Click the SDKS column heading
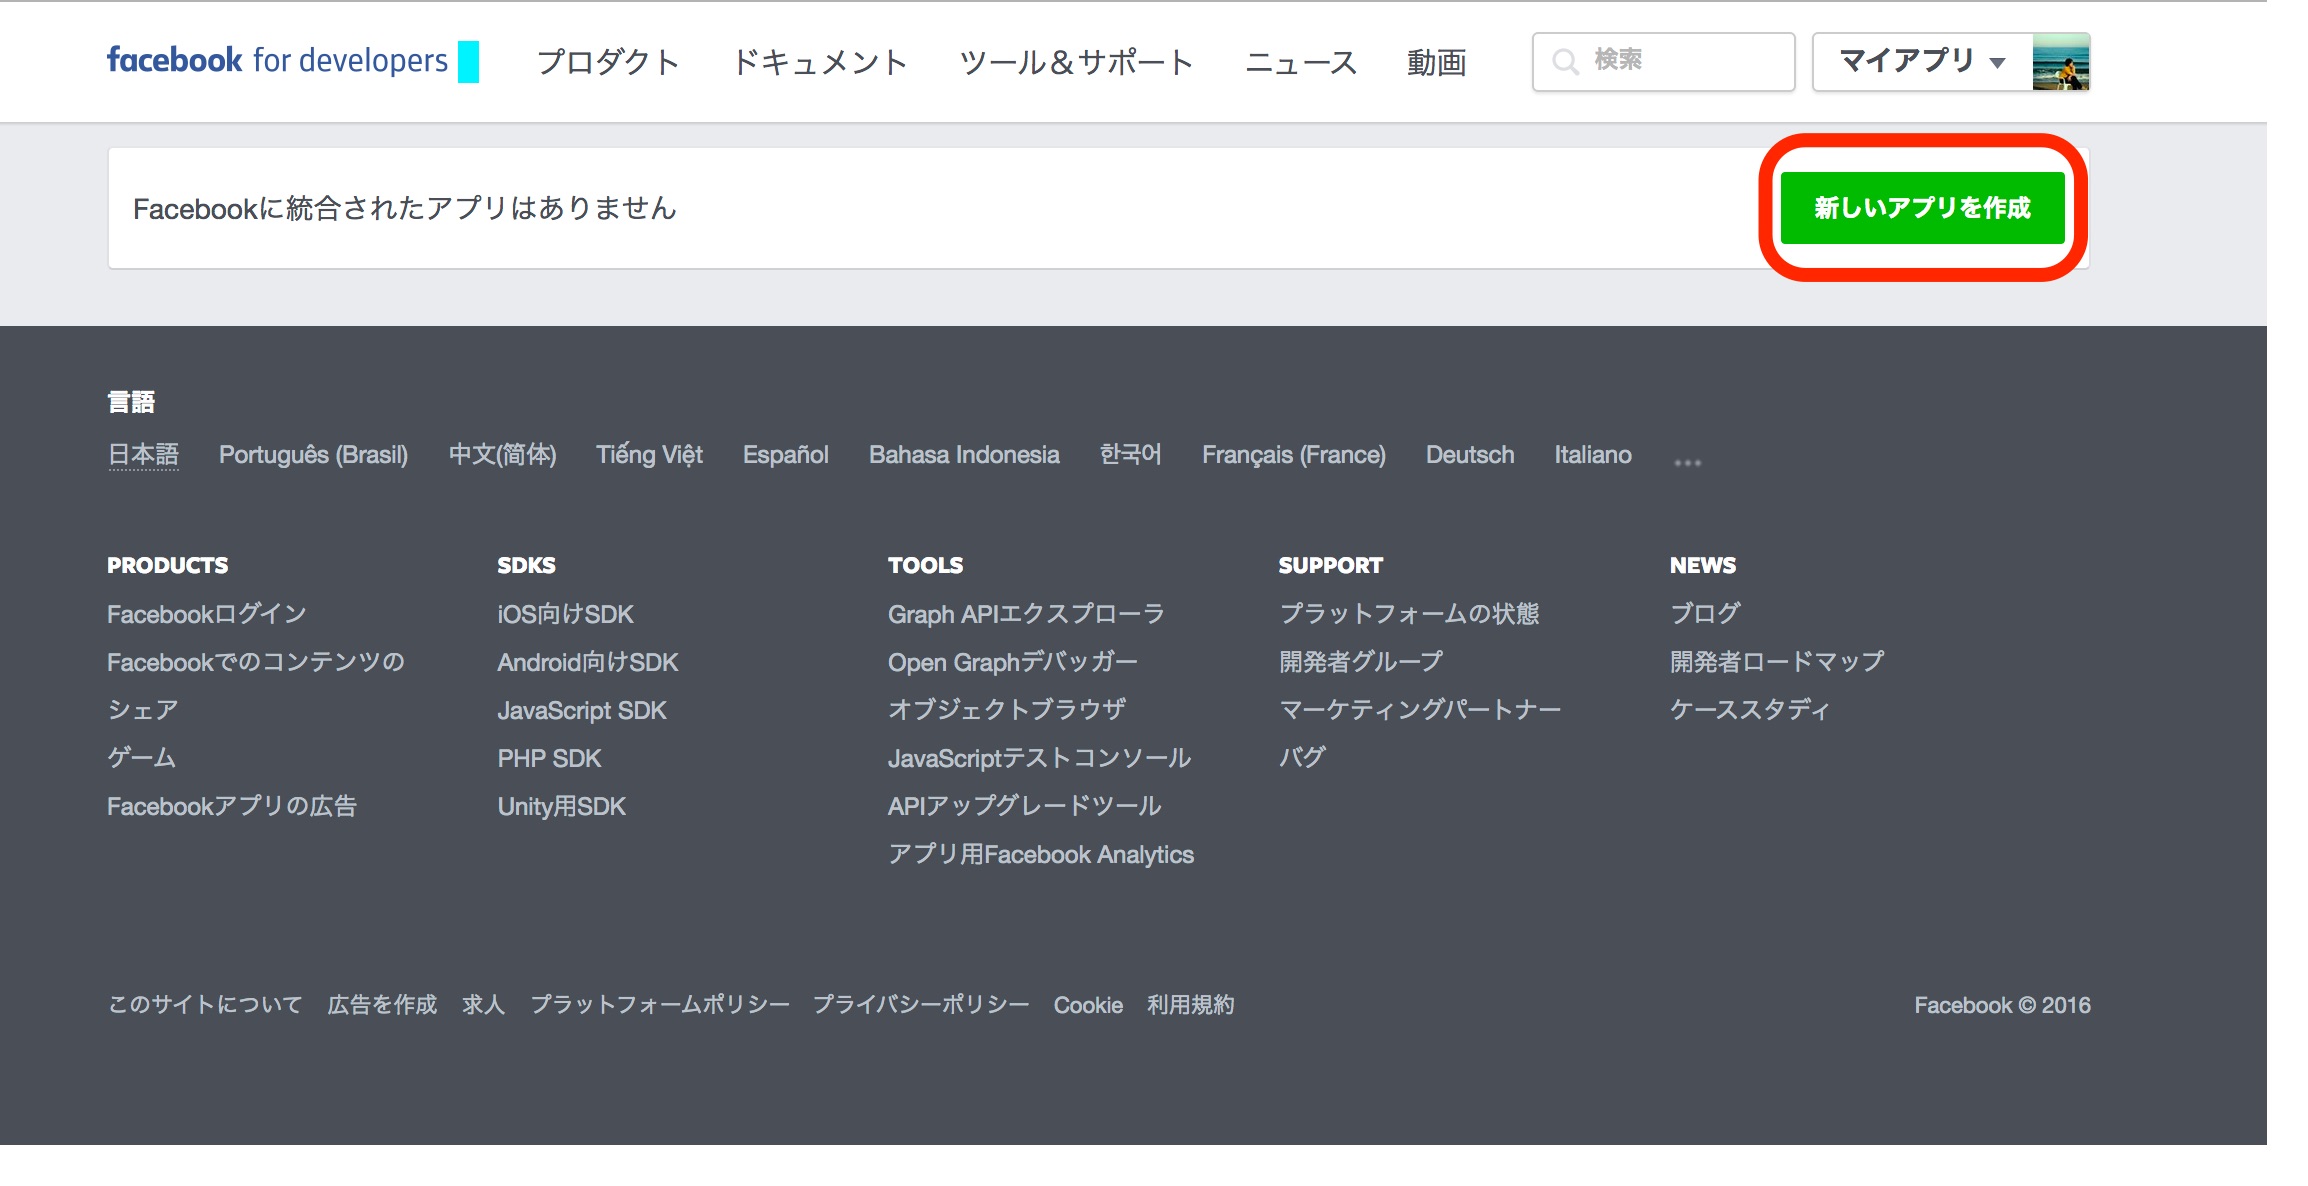Image resolution: width=2308 pixels, height=1186 pixels. coord(526,565)
